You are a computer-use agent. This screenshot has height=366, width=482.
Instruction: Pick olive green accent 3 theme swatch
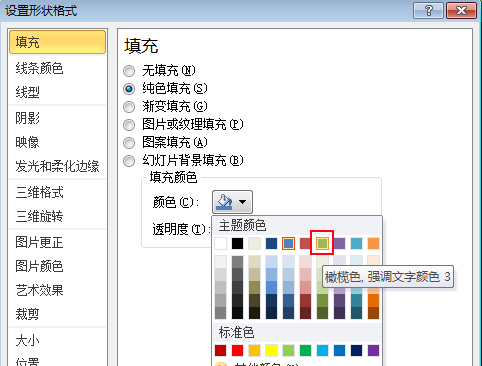[x=322, y=244]
